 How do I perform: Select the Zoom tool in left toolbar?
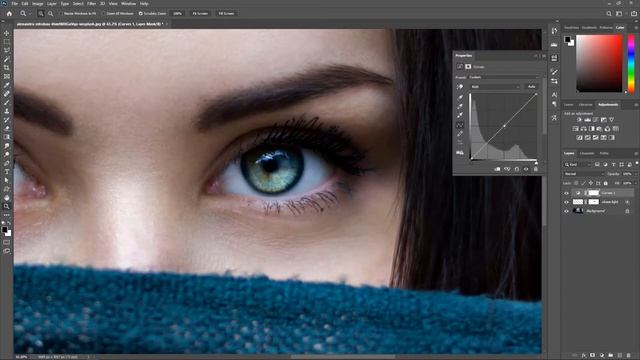(x=7, y=206)
